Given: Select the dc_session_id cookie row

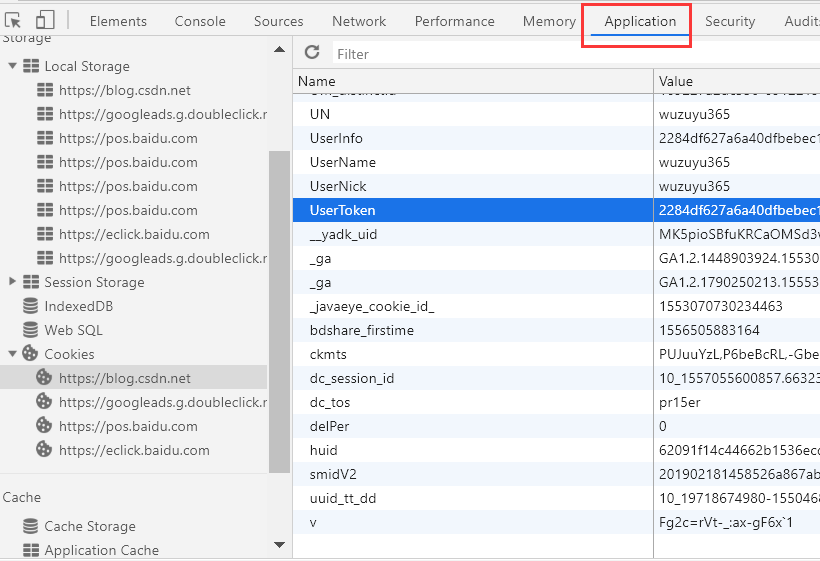Looking at the screenshot, I should tap(556, 378).
